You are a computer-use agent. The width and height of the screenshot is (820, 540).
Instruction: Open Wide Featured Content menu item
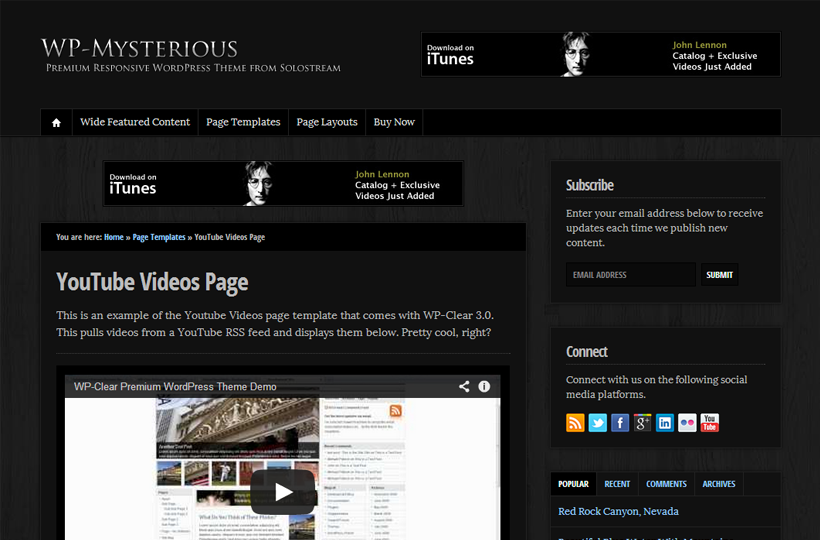[135, 122]
